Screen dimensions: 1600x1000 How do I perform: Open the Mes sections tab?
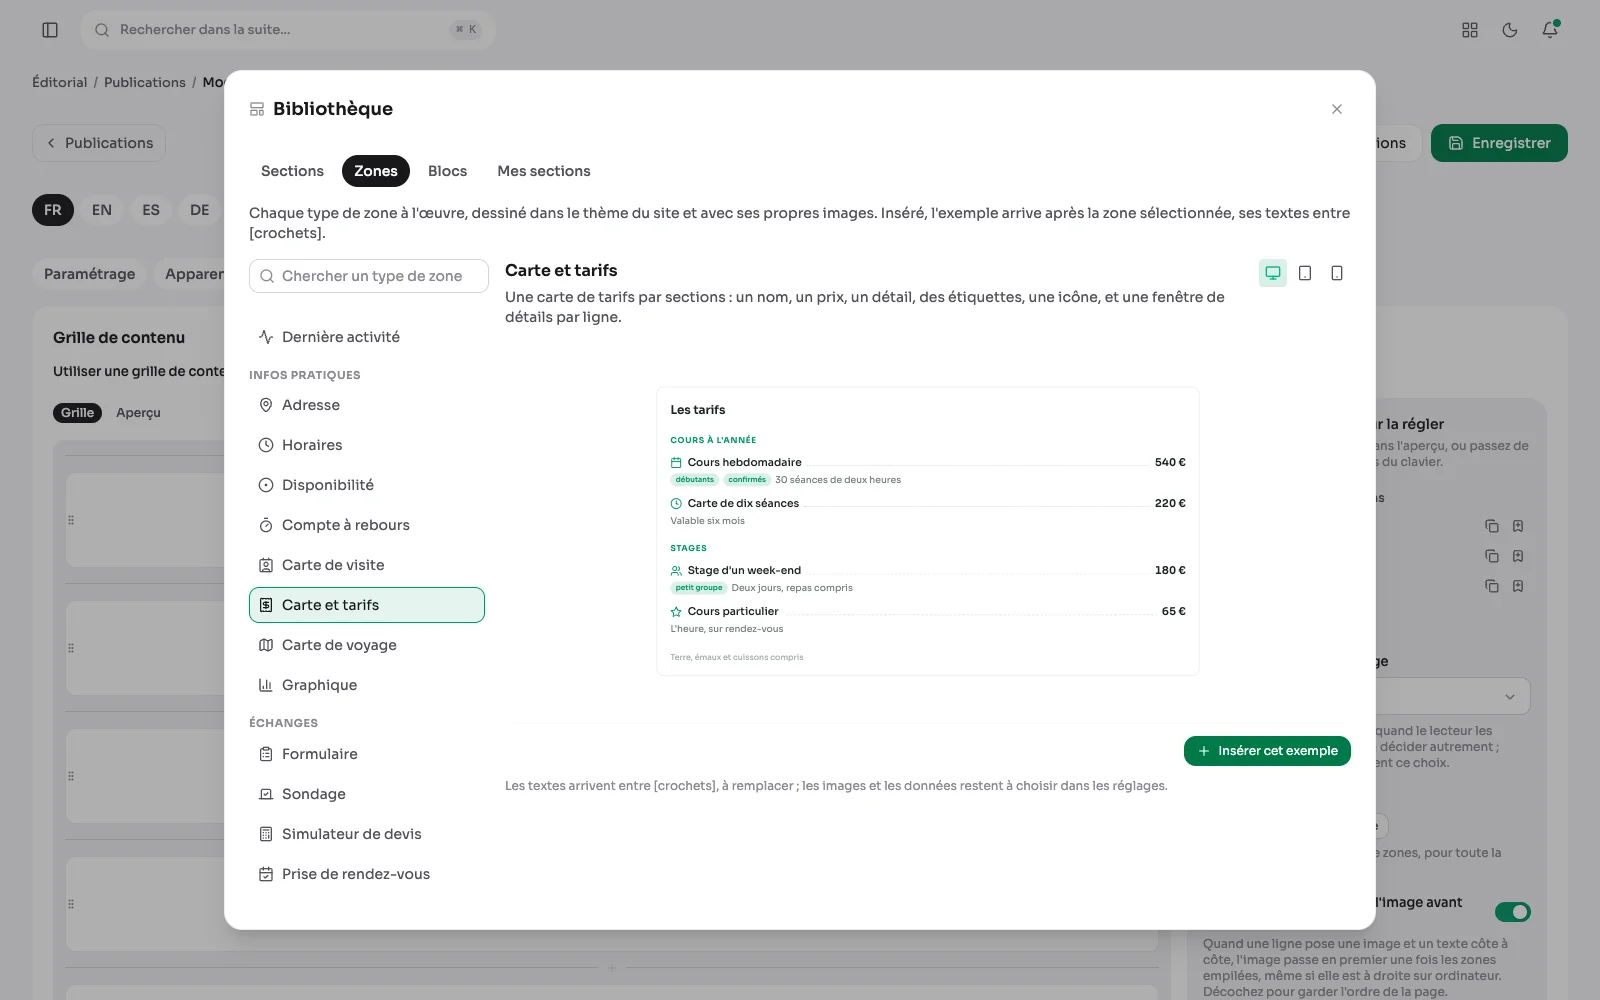tap(544, 171)
